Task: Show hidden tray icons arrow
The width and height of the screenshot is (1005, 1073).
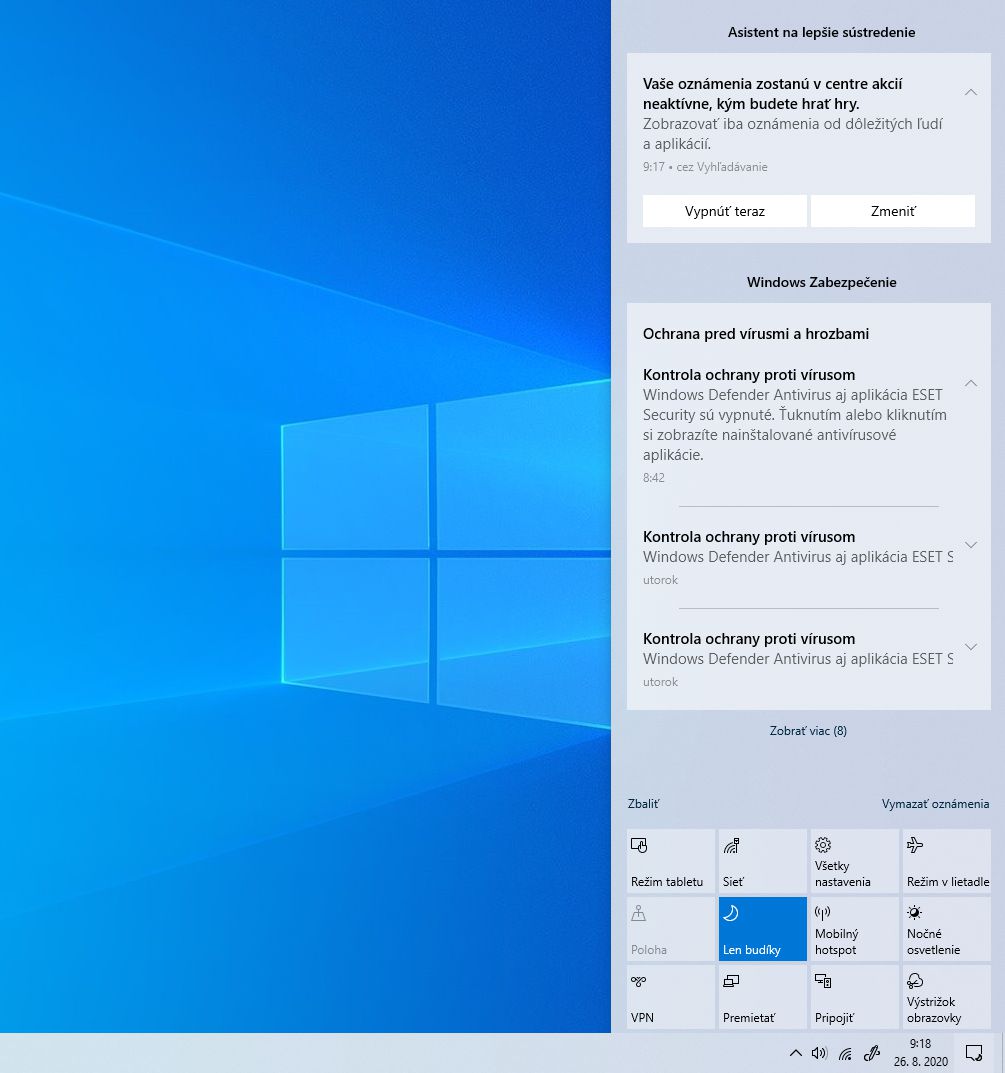Action: coord(795,1053)
